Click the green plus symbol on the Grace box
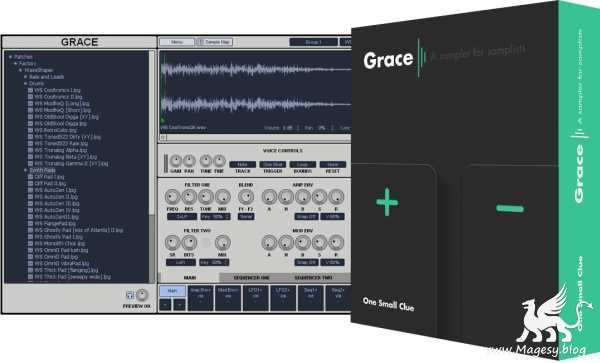This screenshot has width=600, height=363. 387,202
